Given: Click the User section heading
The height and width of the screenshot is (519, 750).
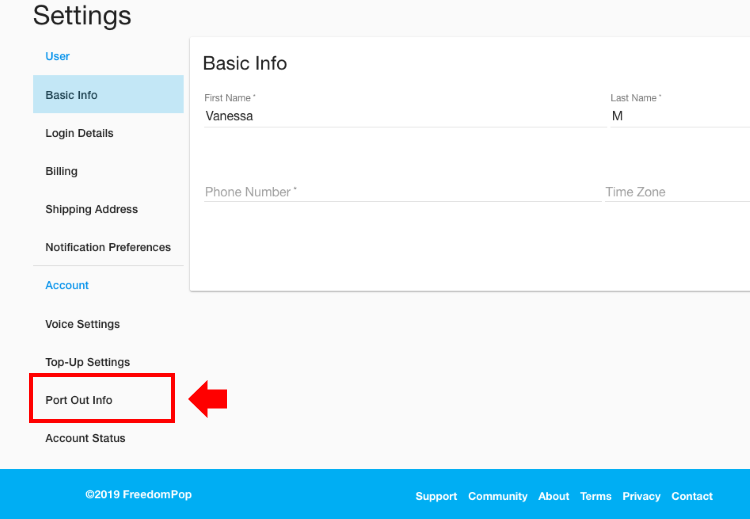Looking at the screenshot, I should (x=57, y=56).
